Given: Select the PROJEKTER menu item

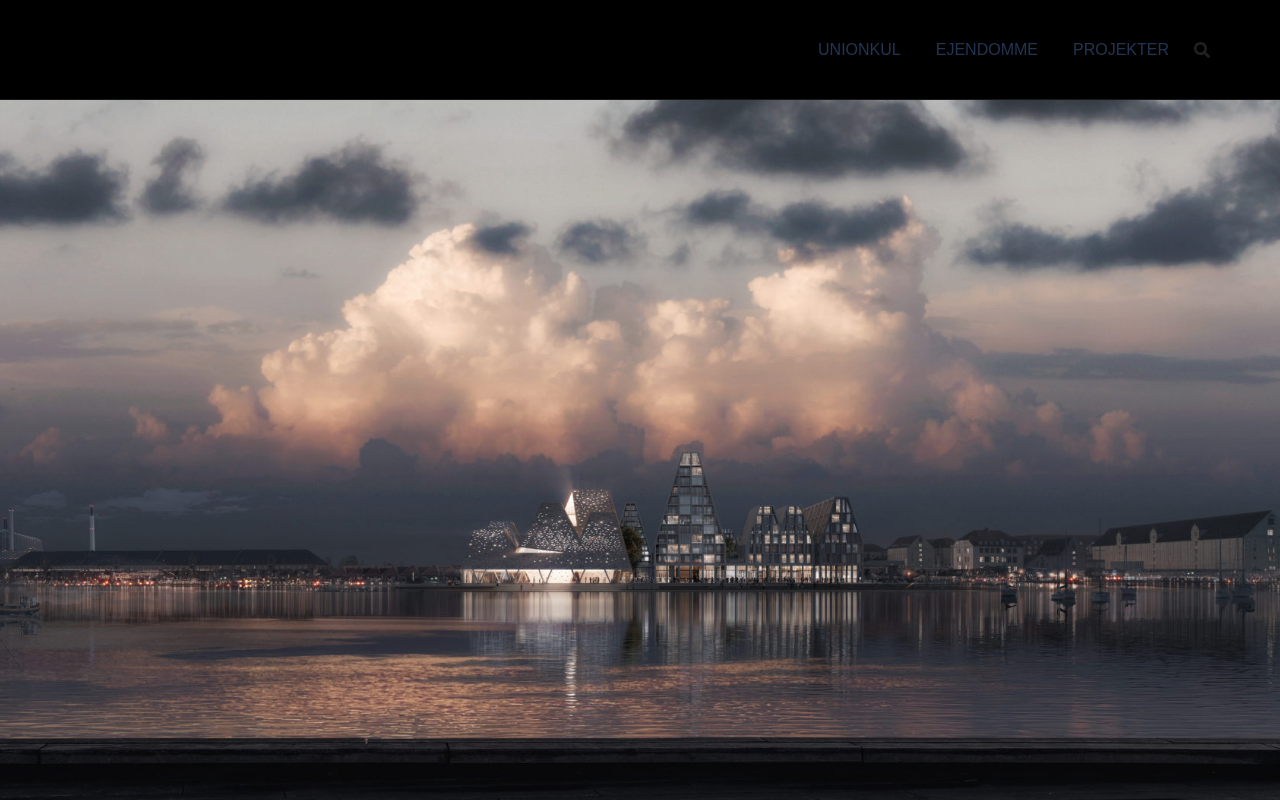Looking at the screenshot, I should (1121, 49).
